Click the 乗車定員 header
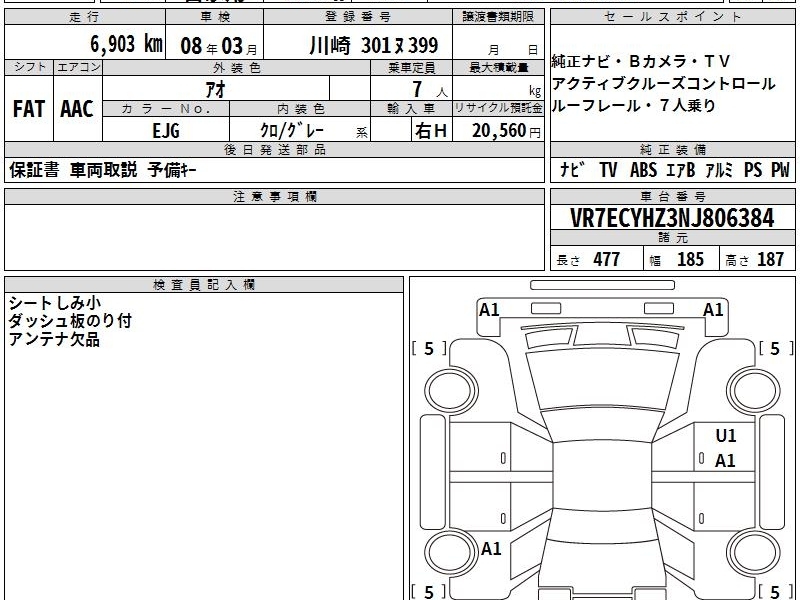This screenshot has height=600, width=800. (x=411, y=67)
